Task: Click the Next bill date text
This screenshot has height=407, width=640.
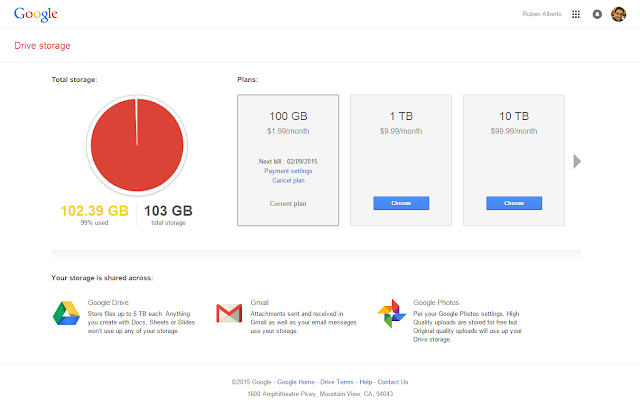Action: point(288,161)
